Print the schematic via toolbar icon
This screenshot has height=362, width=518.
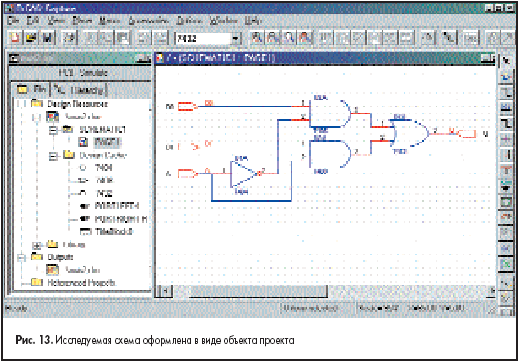[x=69, y=38]
